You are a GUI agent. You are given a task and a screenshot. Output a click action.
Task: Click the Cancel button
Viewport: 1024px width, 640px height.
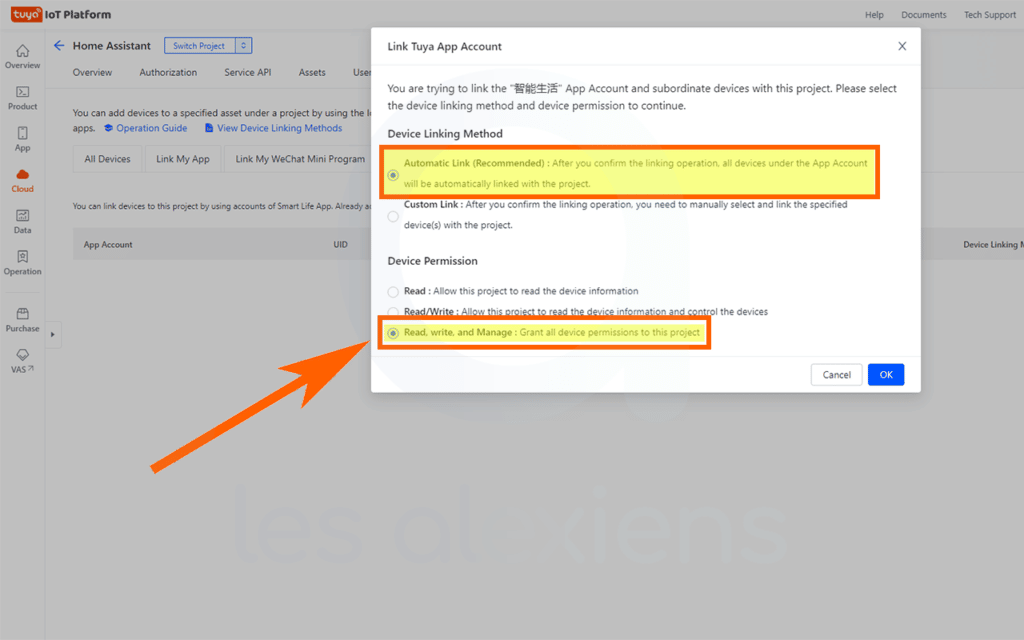click(x=837, y=374)
